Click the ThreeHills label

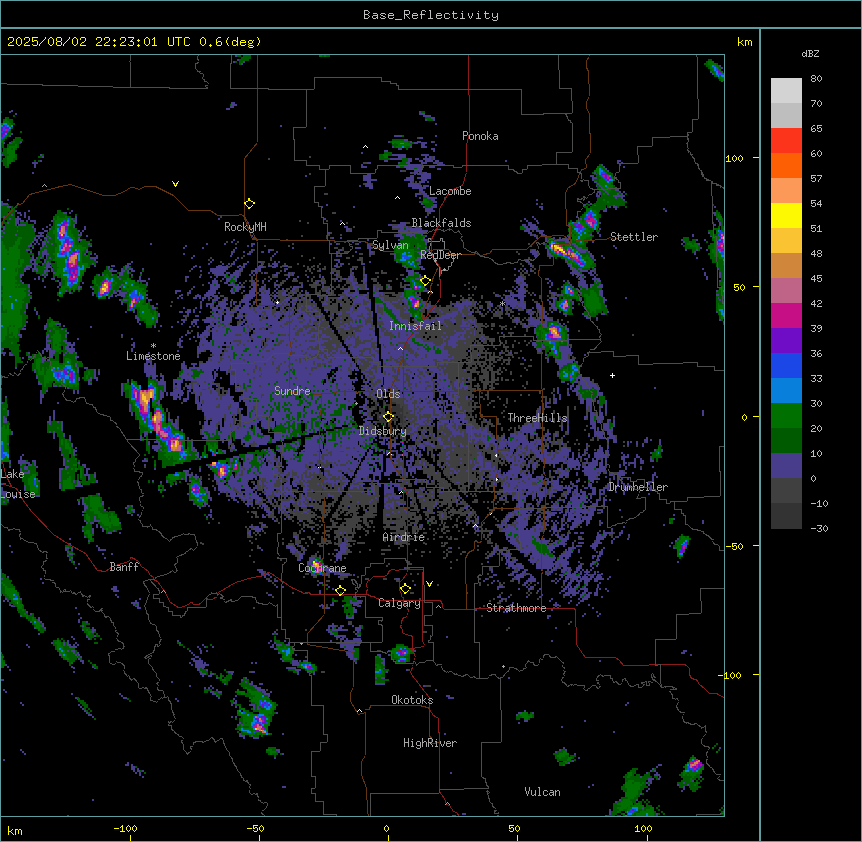coord(537,418)
